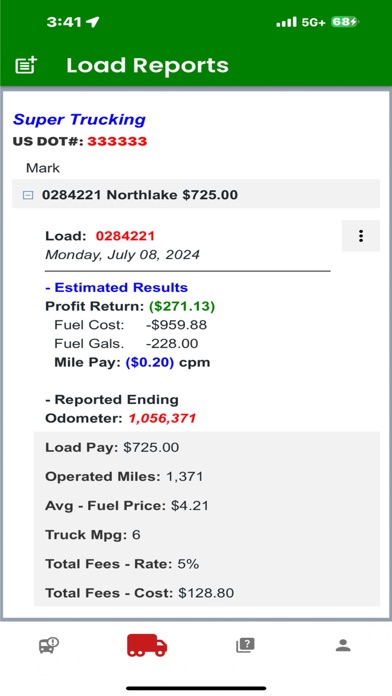Select the 0284221 Northlake $725.00 row
The height and width of the screenshot is (696, 392).
pyautogui.click(x=196, y=194)
